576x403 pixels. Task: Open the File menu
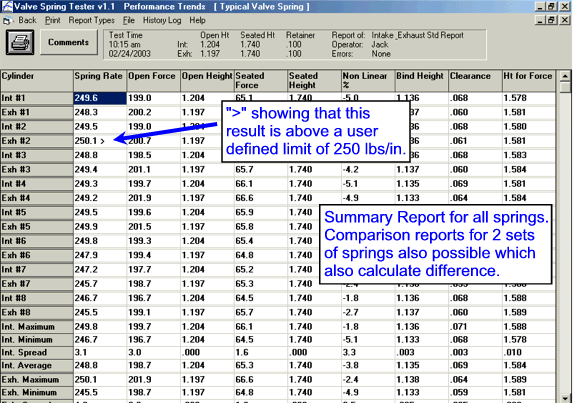click(129, 21)
